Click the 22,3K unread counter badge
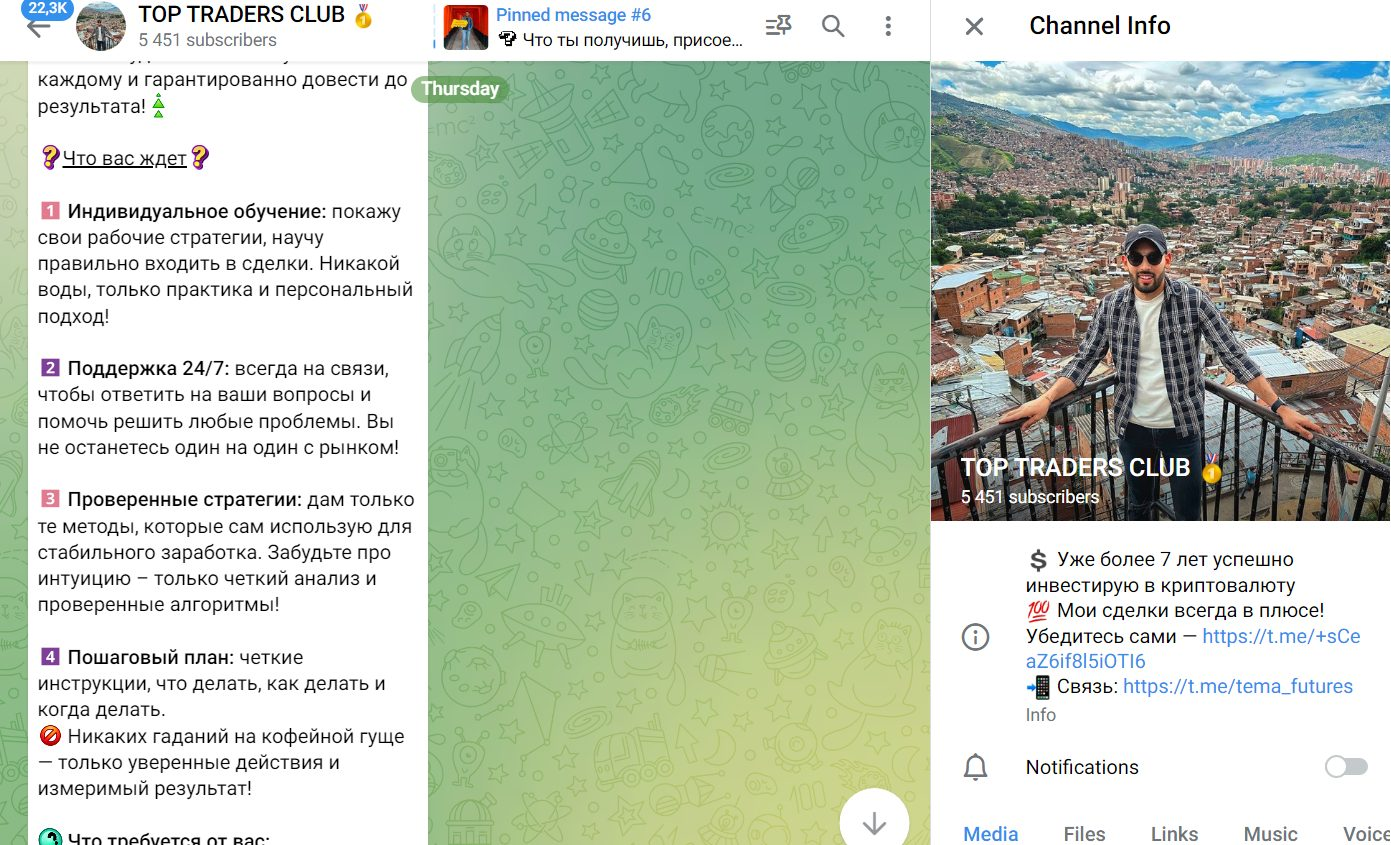 point(46,7)
